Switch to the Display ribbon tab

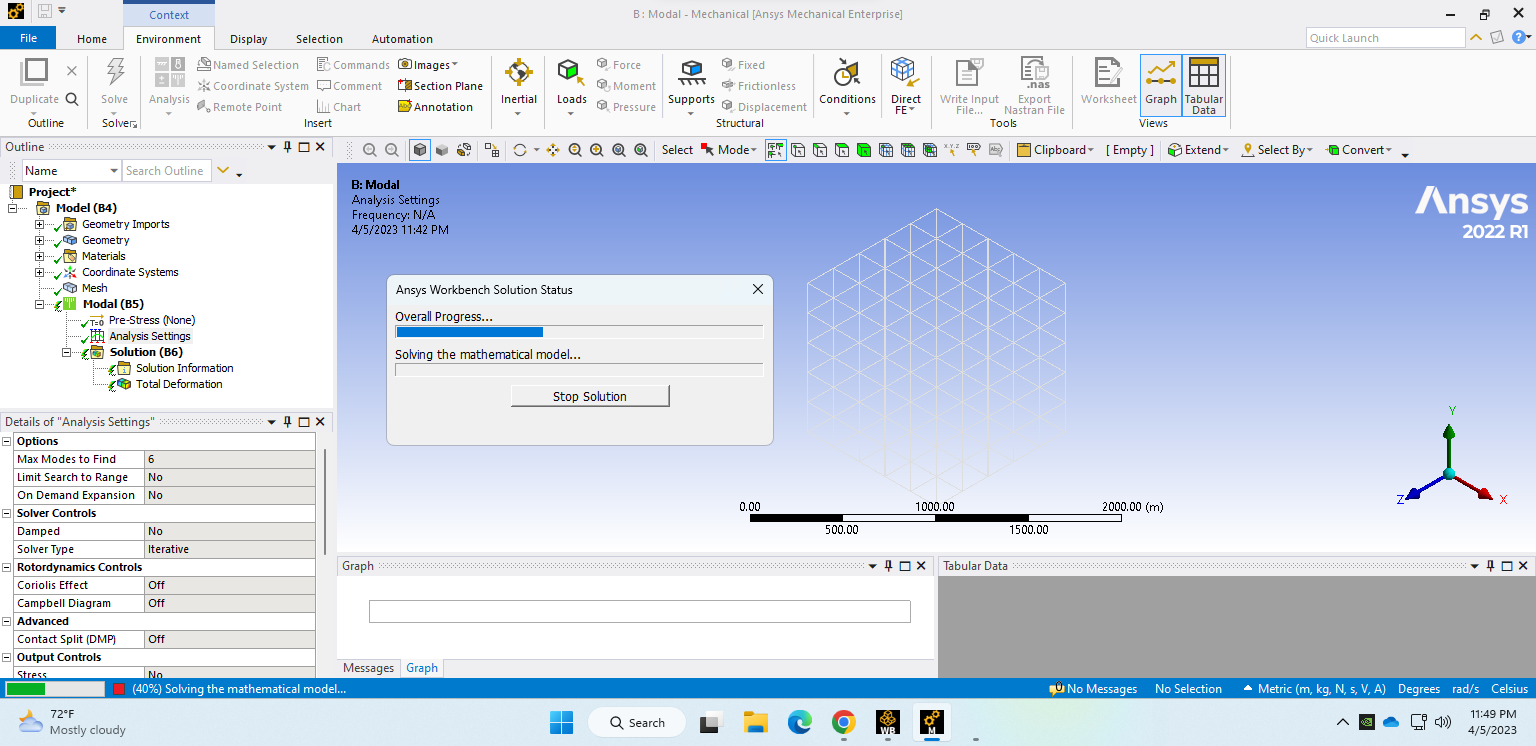click(248, 39)
